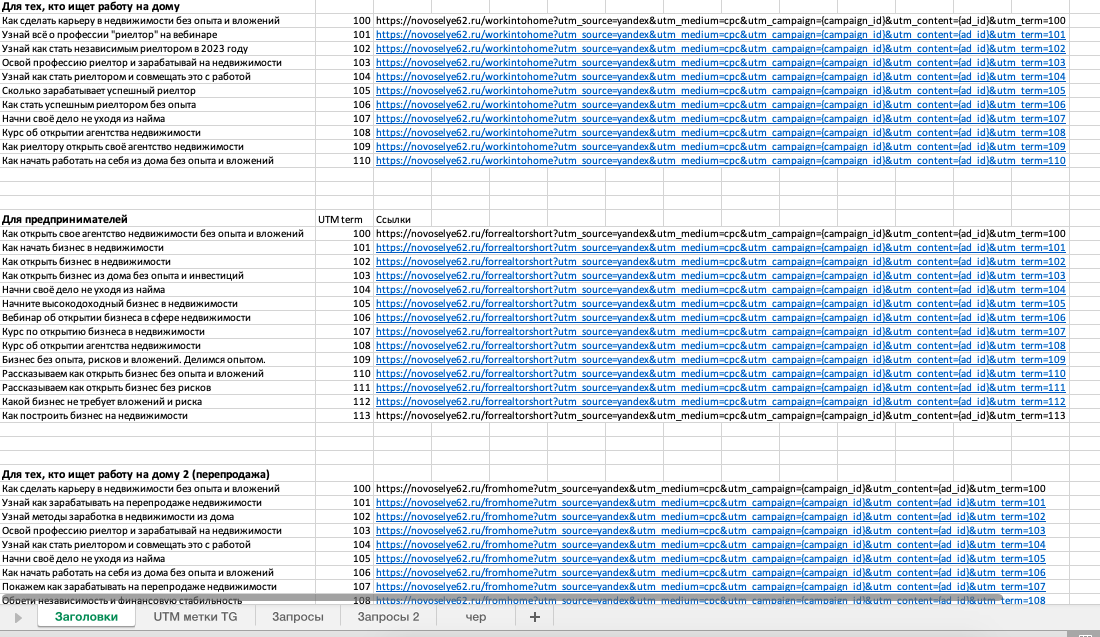Follow the workintohome link ending utm_term=103
This screenshot has width=1100, height=637.
point(720,62)
